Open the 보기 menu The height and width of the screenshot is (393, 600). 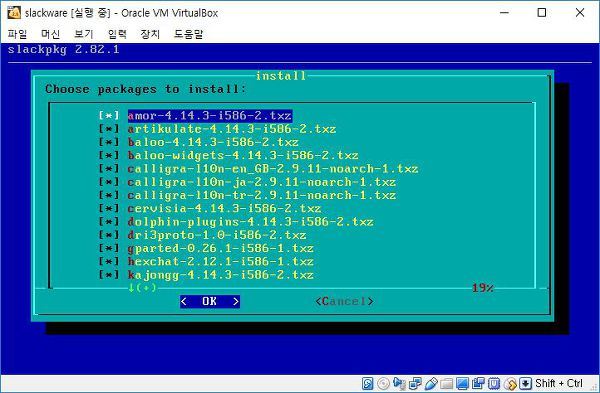84,34
